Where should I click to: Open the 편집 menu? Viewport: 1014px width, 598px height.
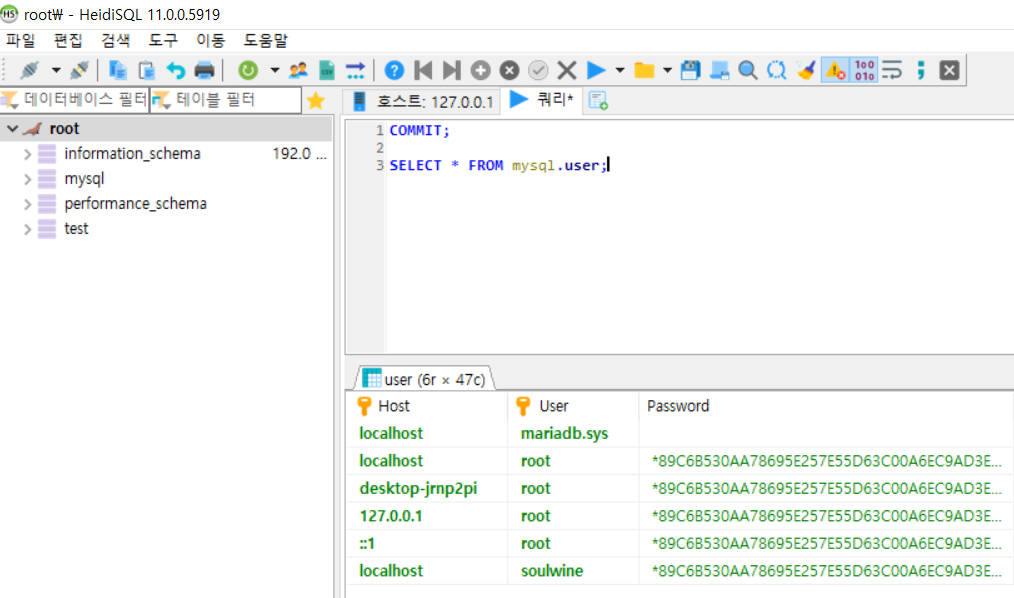click(68, 41)
